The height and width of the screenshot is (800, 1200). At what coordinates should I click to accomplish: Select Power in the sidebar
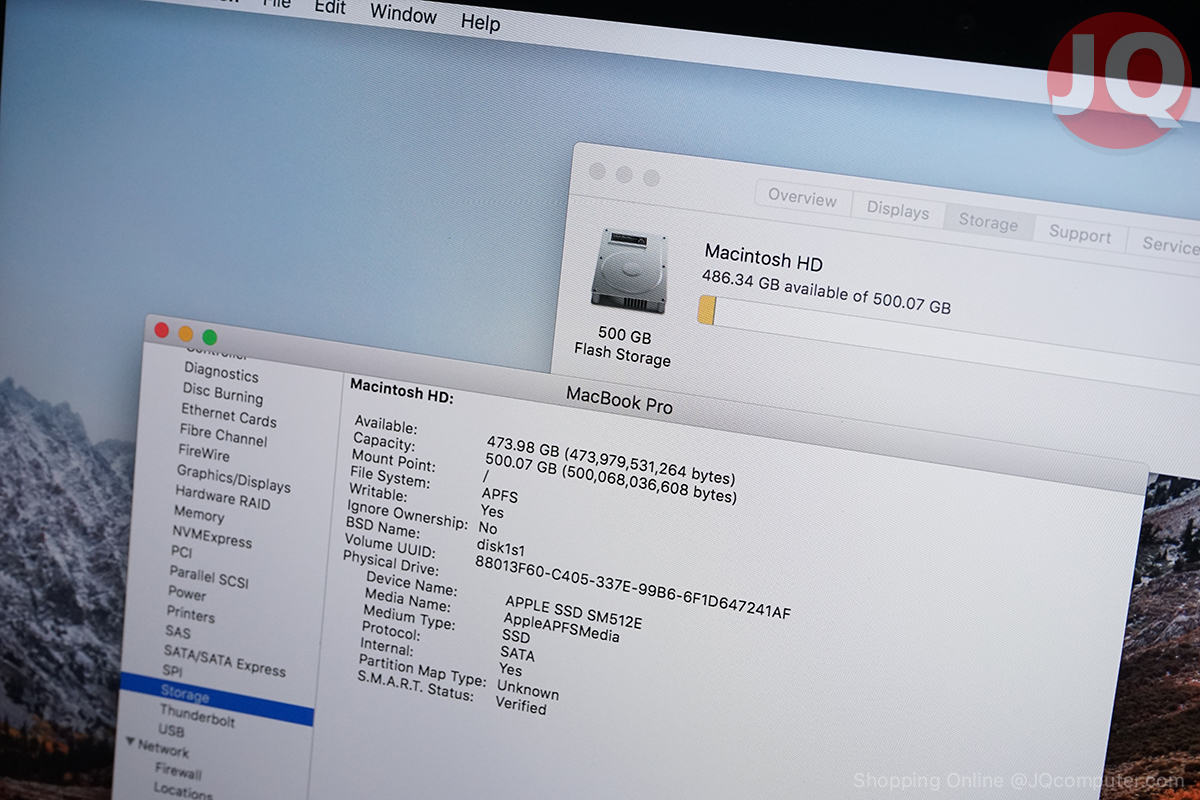(x=187, y=593)
